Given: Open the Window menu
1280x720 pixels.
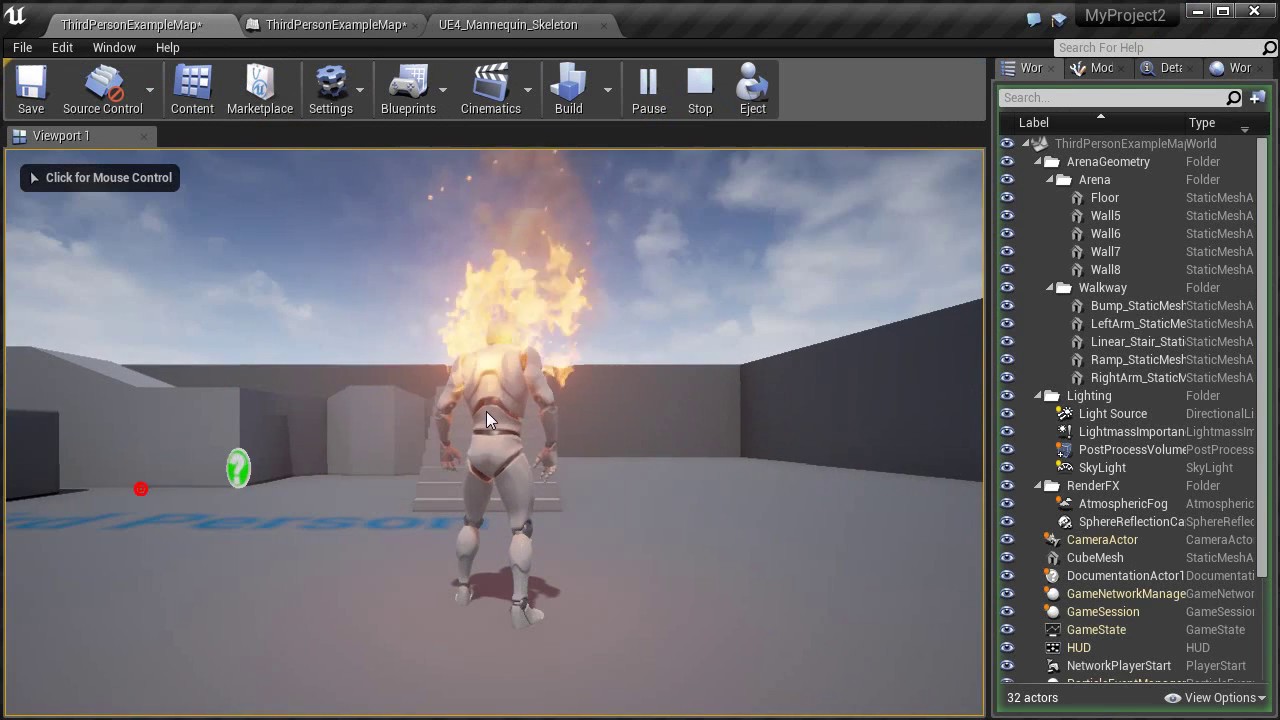Looking at the screenshot, I should (x=114, y=47).
